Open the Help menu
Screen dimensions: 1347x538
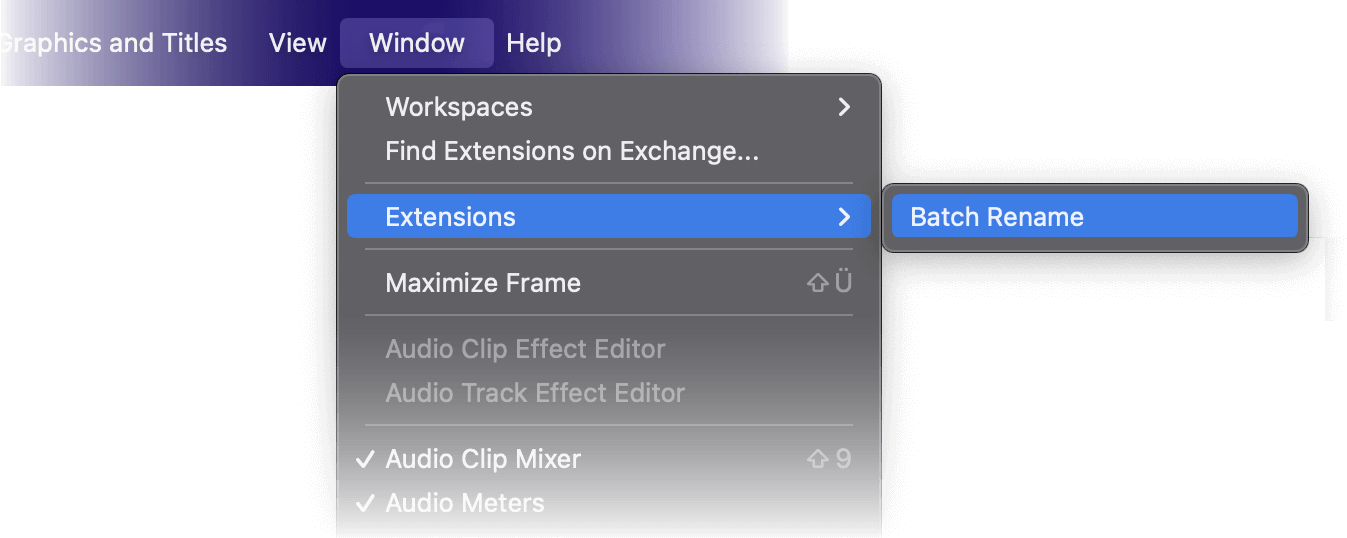click(533, 43)
